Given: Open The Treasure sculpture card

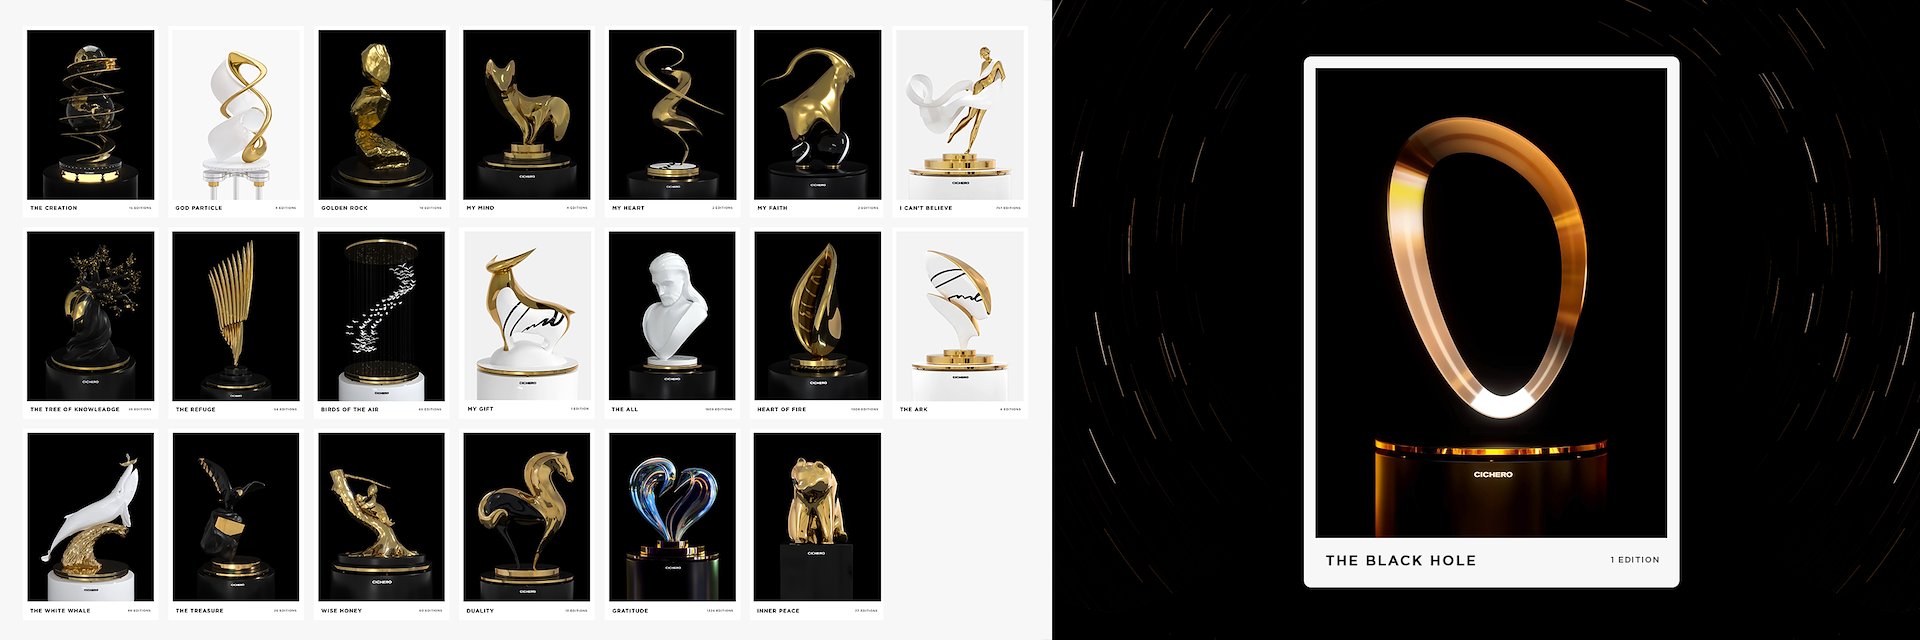Looking at the screenshot, I should [x=236, y=524].
